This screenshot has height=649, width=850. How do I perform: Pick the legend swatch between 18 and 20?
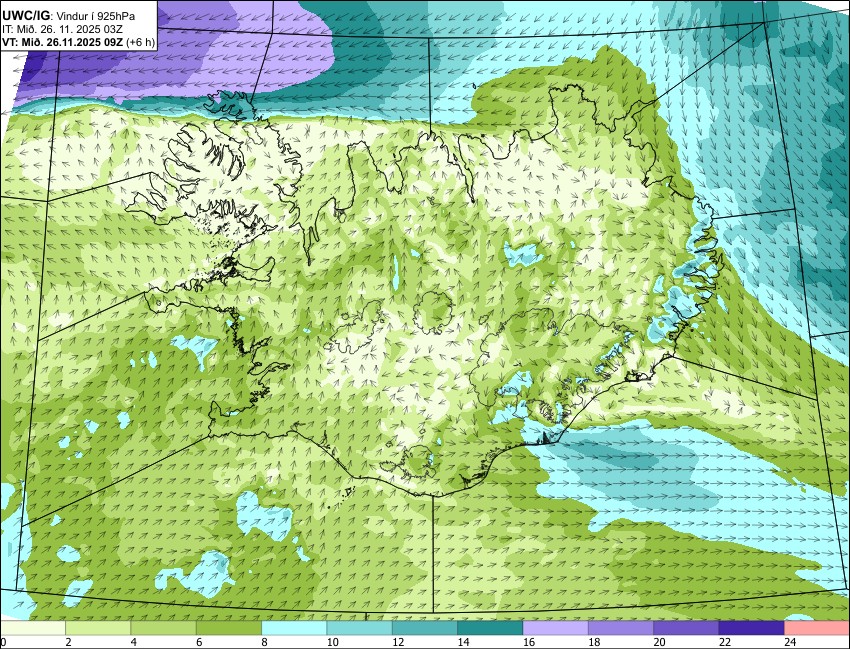[x=621, y=628]
